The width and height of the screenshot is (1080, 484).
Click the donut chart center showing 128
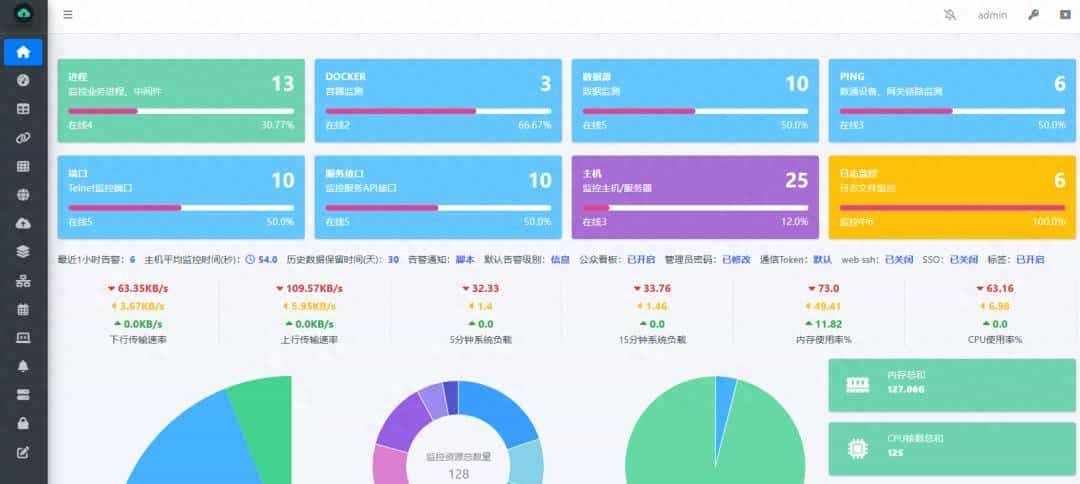pyautogui.click(x=459, y=474)
